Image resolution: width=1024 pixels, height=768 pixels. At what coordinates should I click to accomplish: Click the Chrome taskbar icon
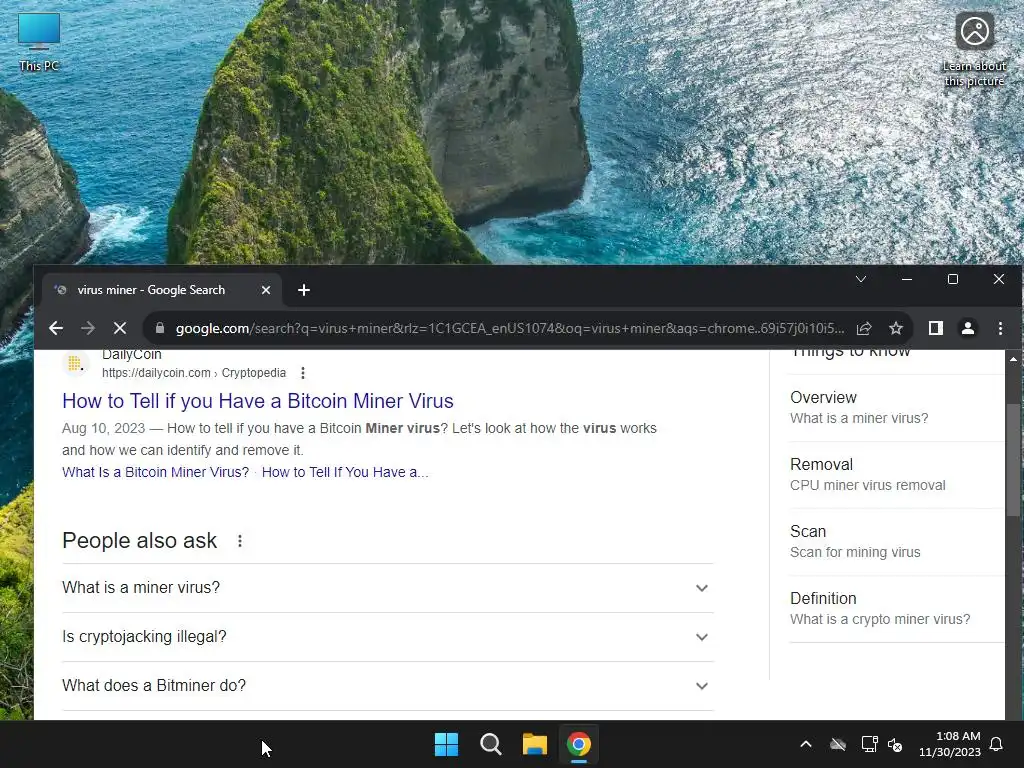pos(579,744)
